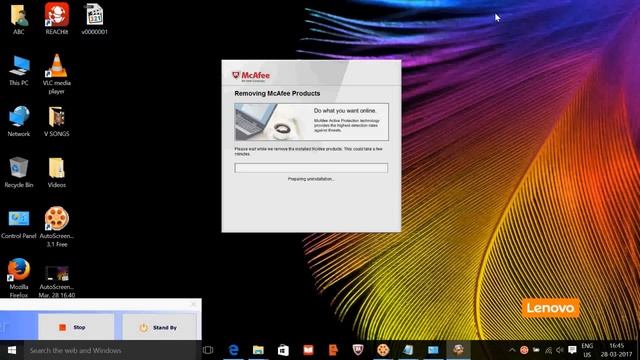Switch to the active McAfee removal tool taskbar icon
The width and height of the screenshot is (640, 360).
tap(458, 350)
